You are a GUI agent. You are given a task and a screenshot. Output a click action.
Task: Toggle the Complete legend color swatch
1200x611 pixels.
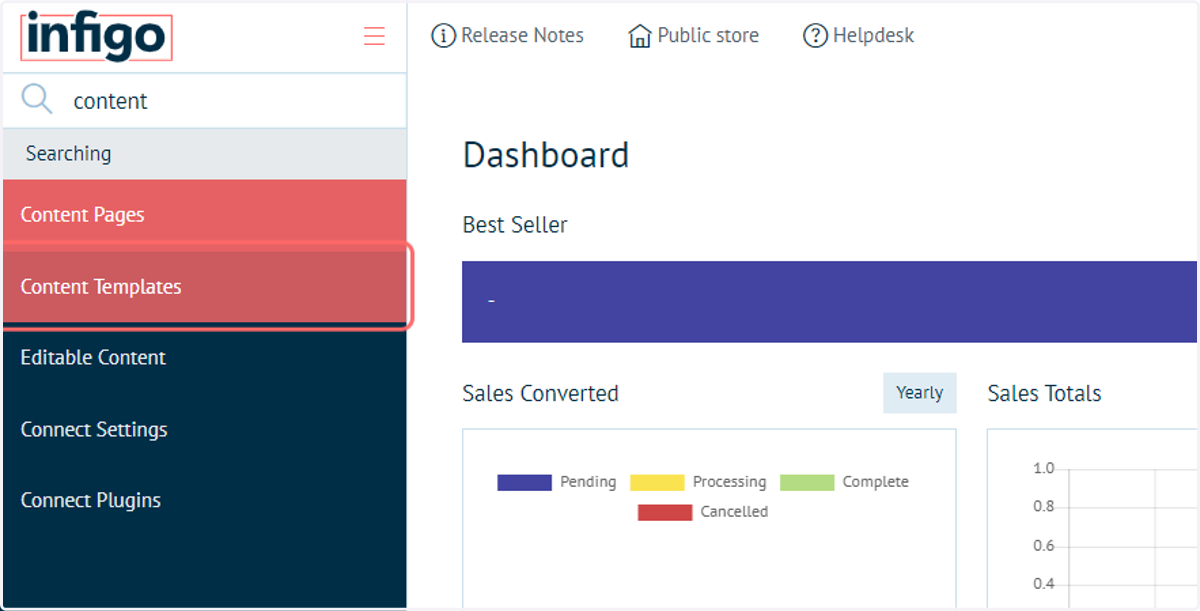click(x=807, y=482)
